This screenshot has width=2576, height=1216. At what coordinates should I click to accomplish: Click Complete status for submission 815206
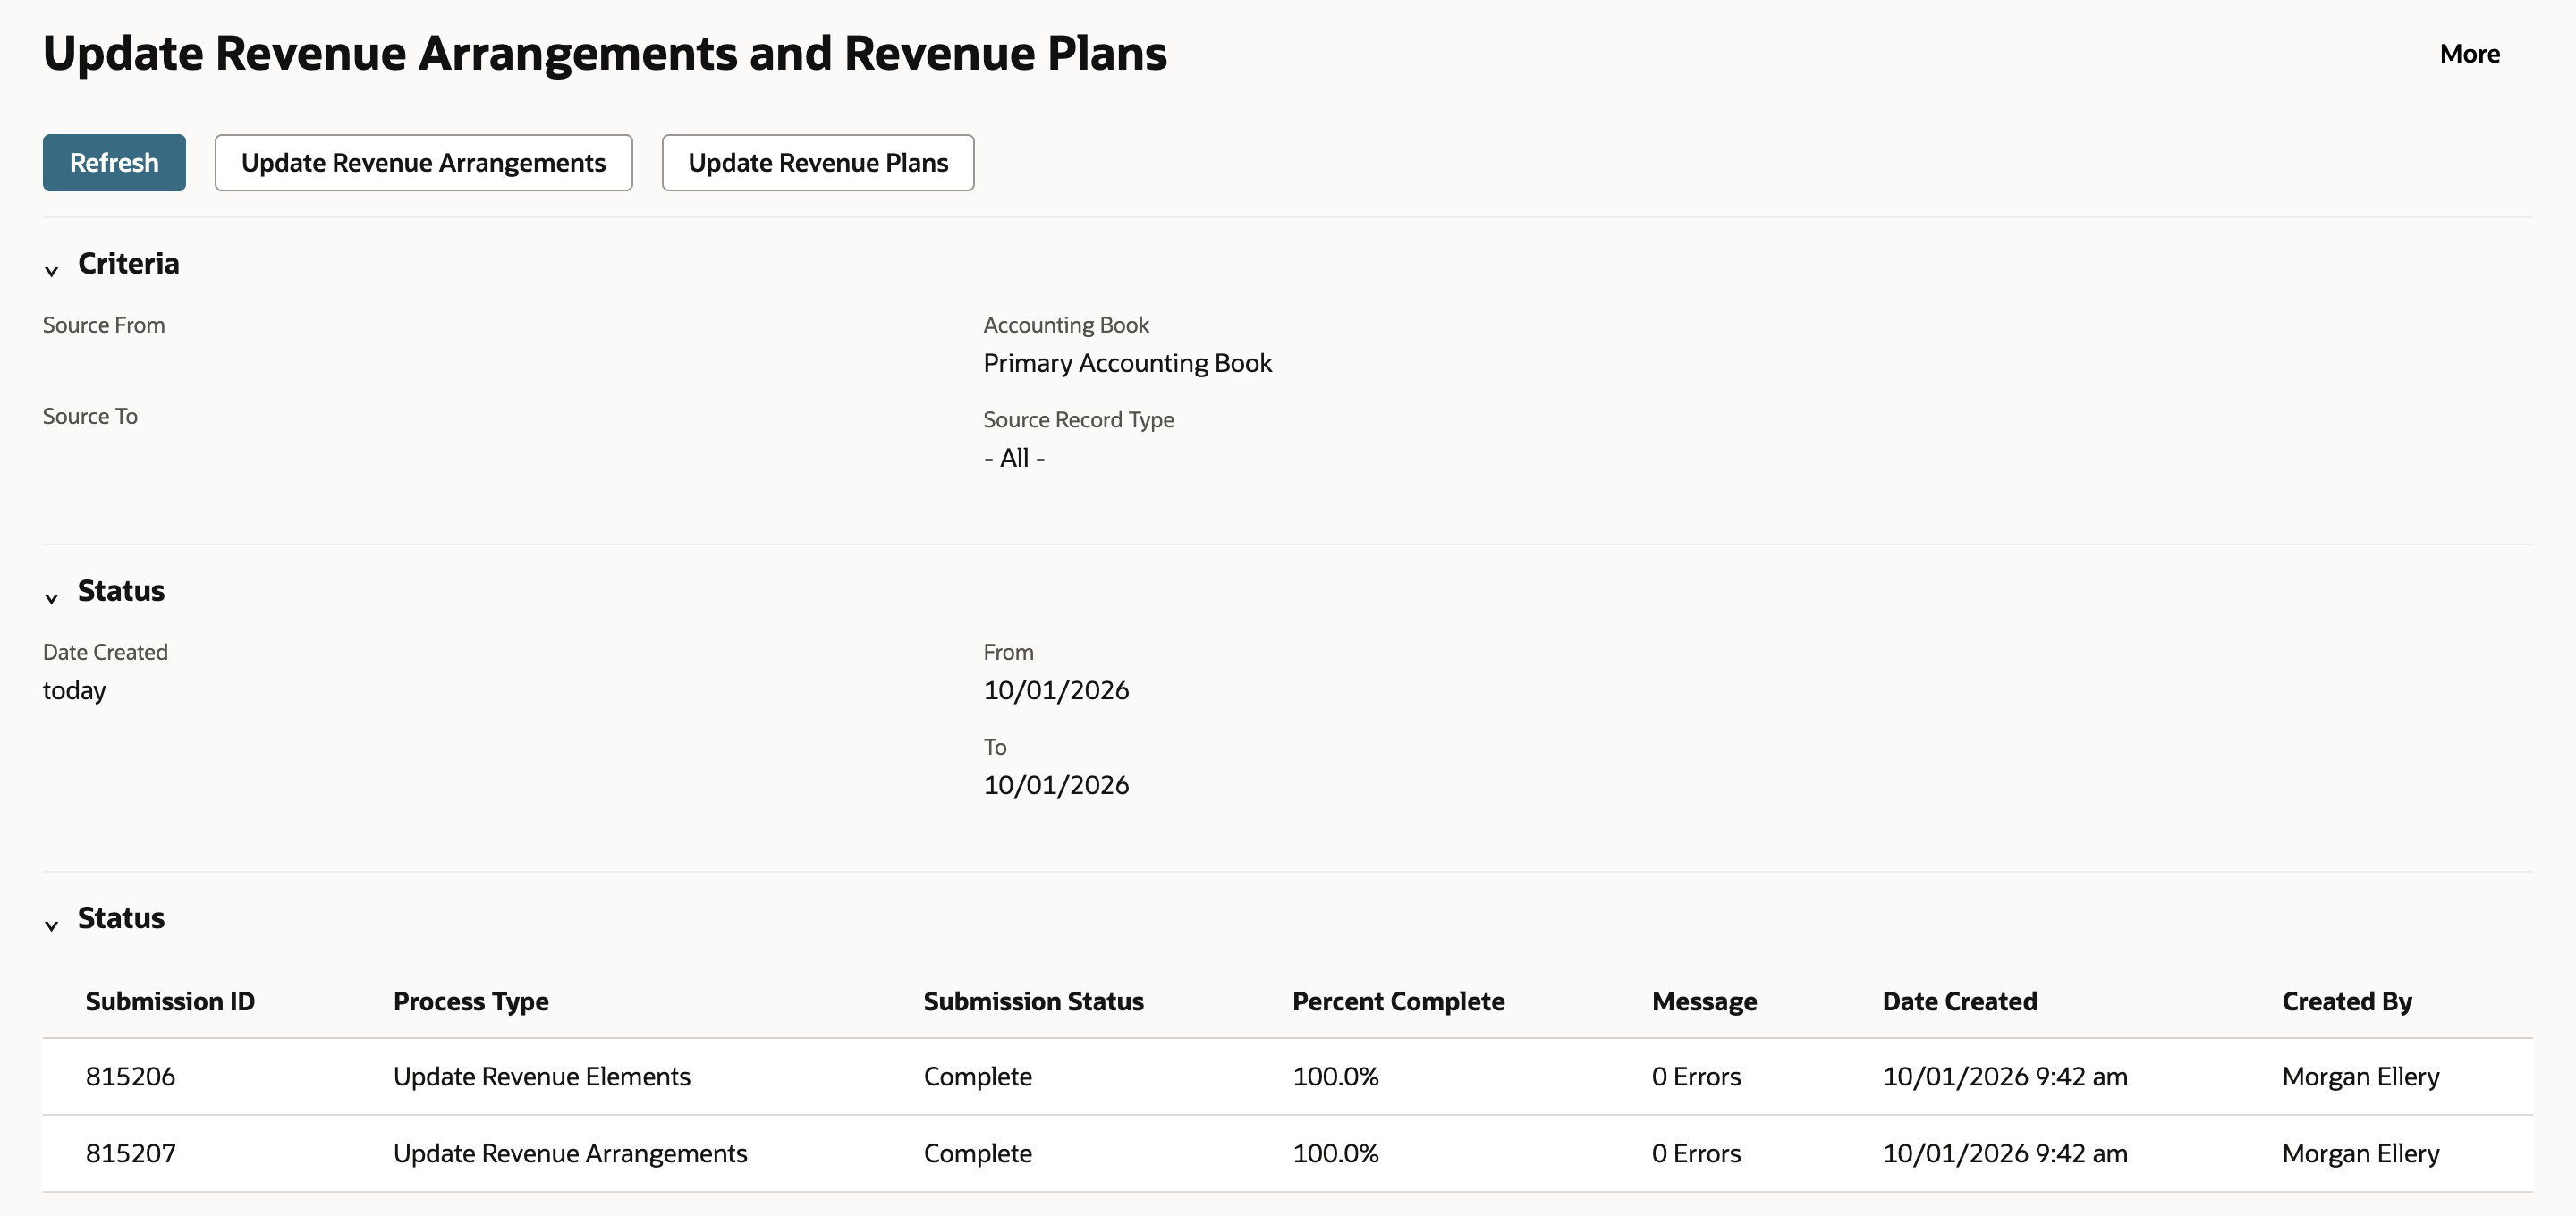coord(977,1076)
